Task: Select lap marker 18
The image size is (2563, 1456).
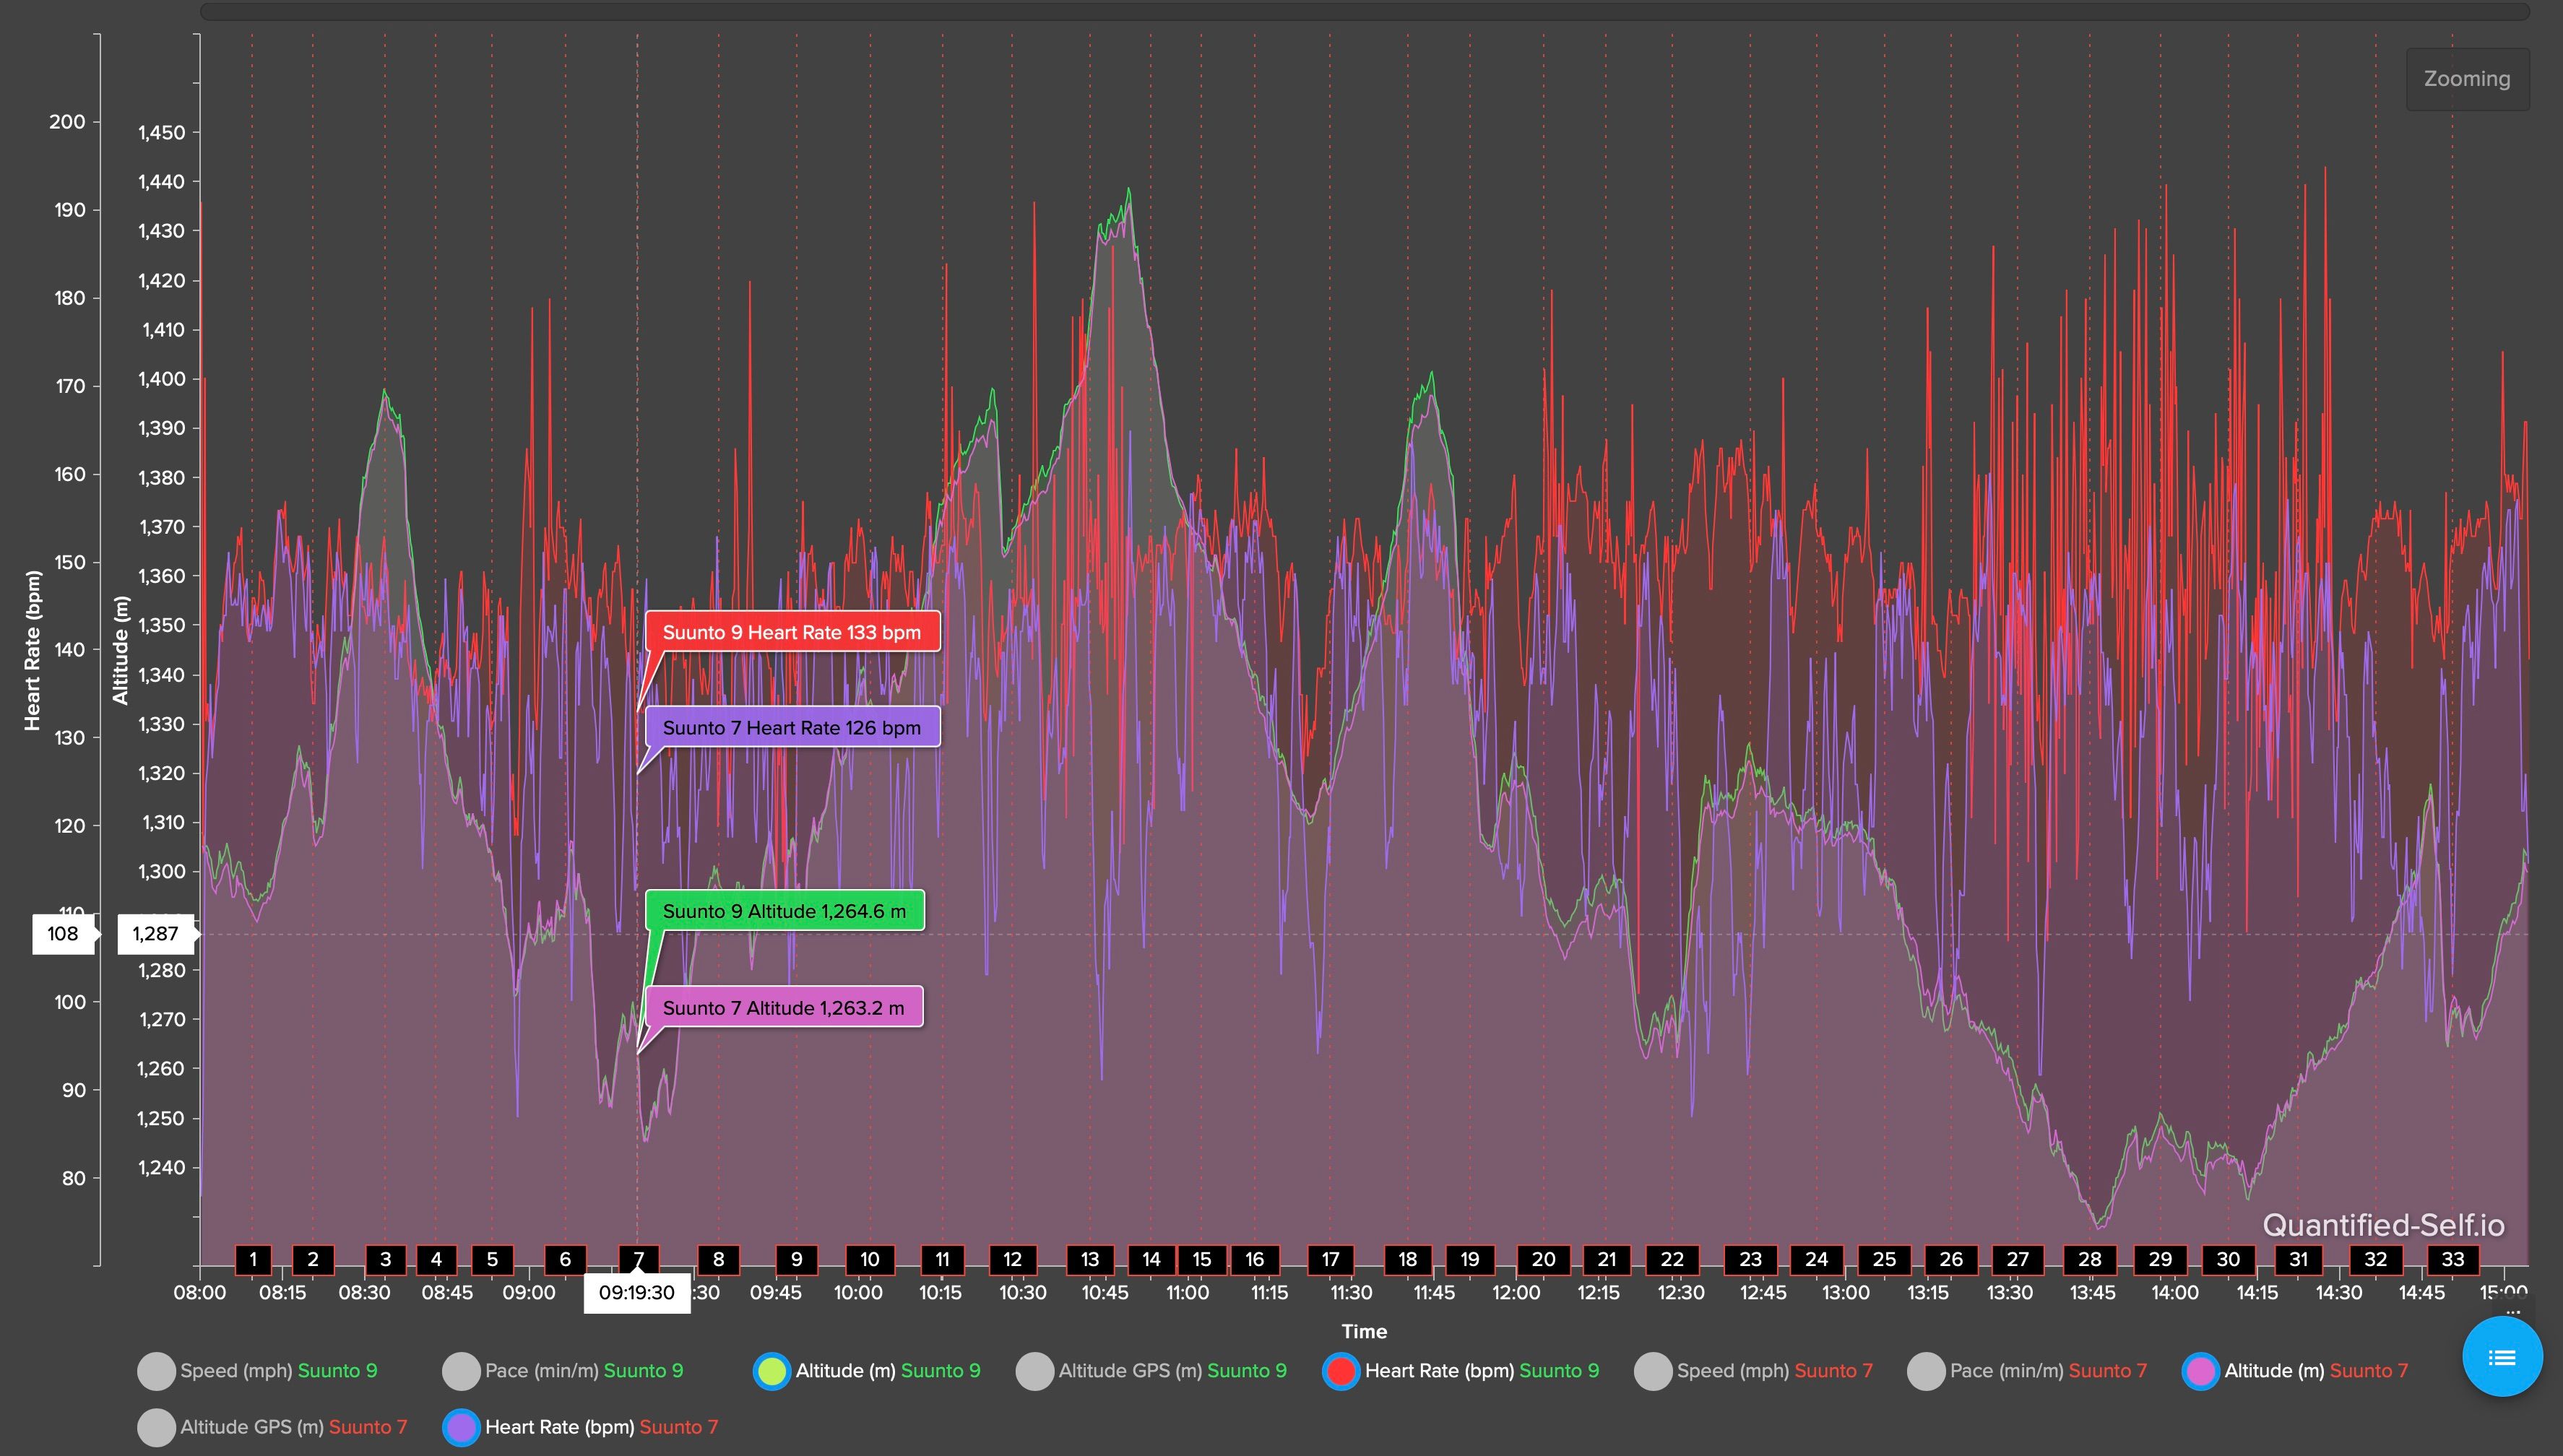Action: (x=1408, y=1260)
